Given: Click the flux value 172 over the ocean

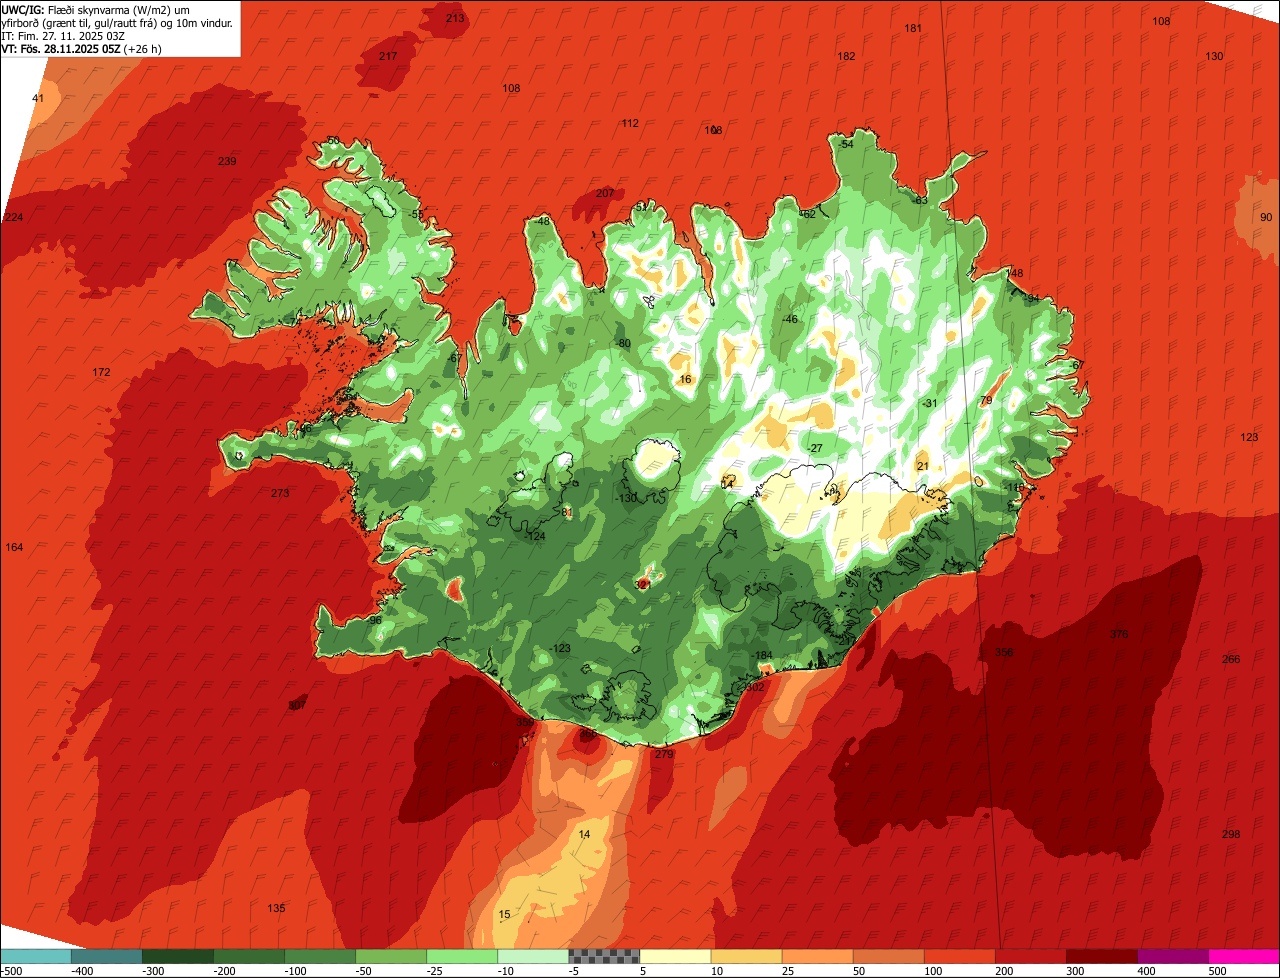Looking at the screenshot, I should coord(101,373).
